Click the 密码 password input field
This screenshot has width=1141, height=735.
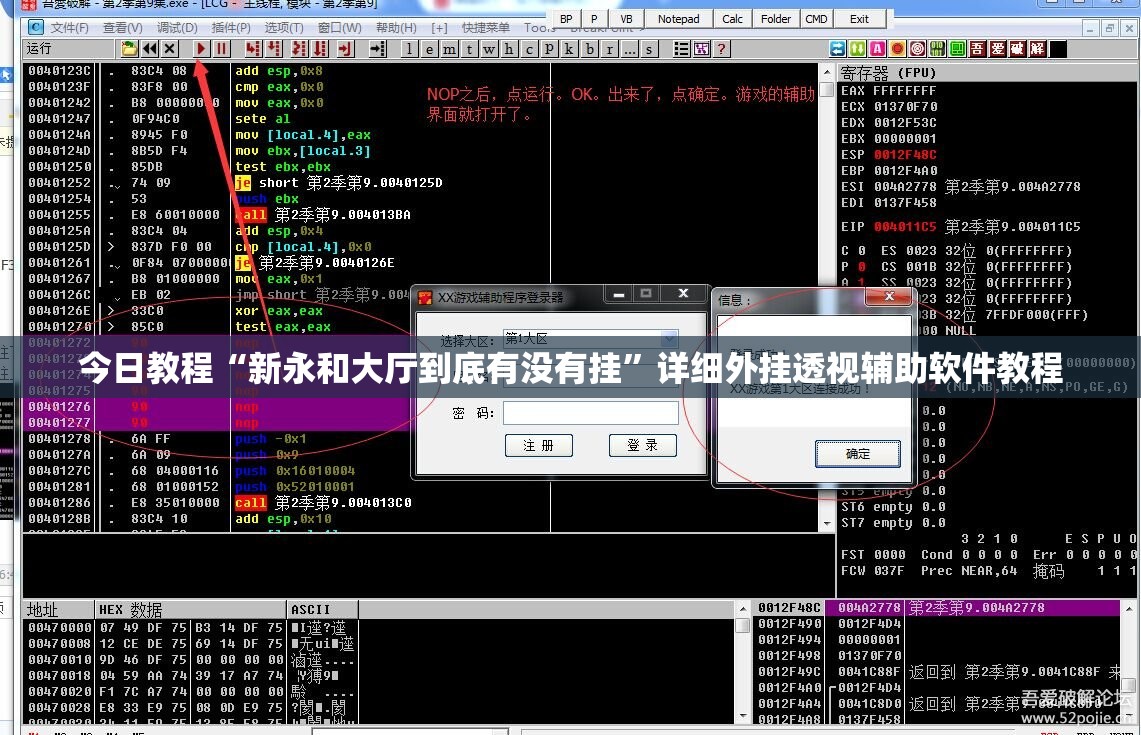click(590, 413)
